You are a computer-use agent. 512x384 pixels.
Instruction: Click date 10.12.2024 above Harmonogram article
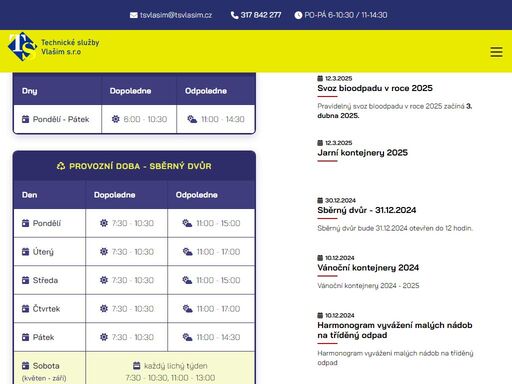[x=340, y=315]
